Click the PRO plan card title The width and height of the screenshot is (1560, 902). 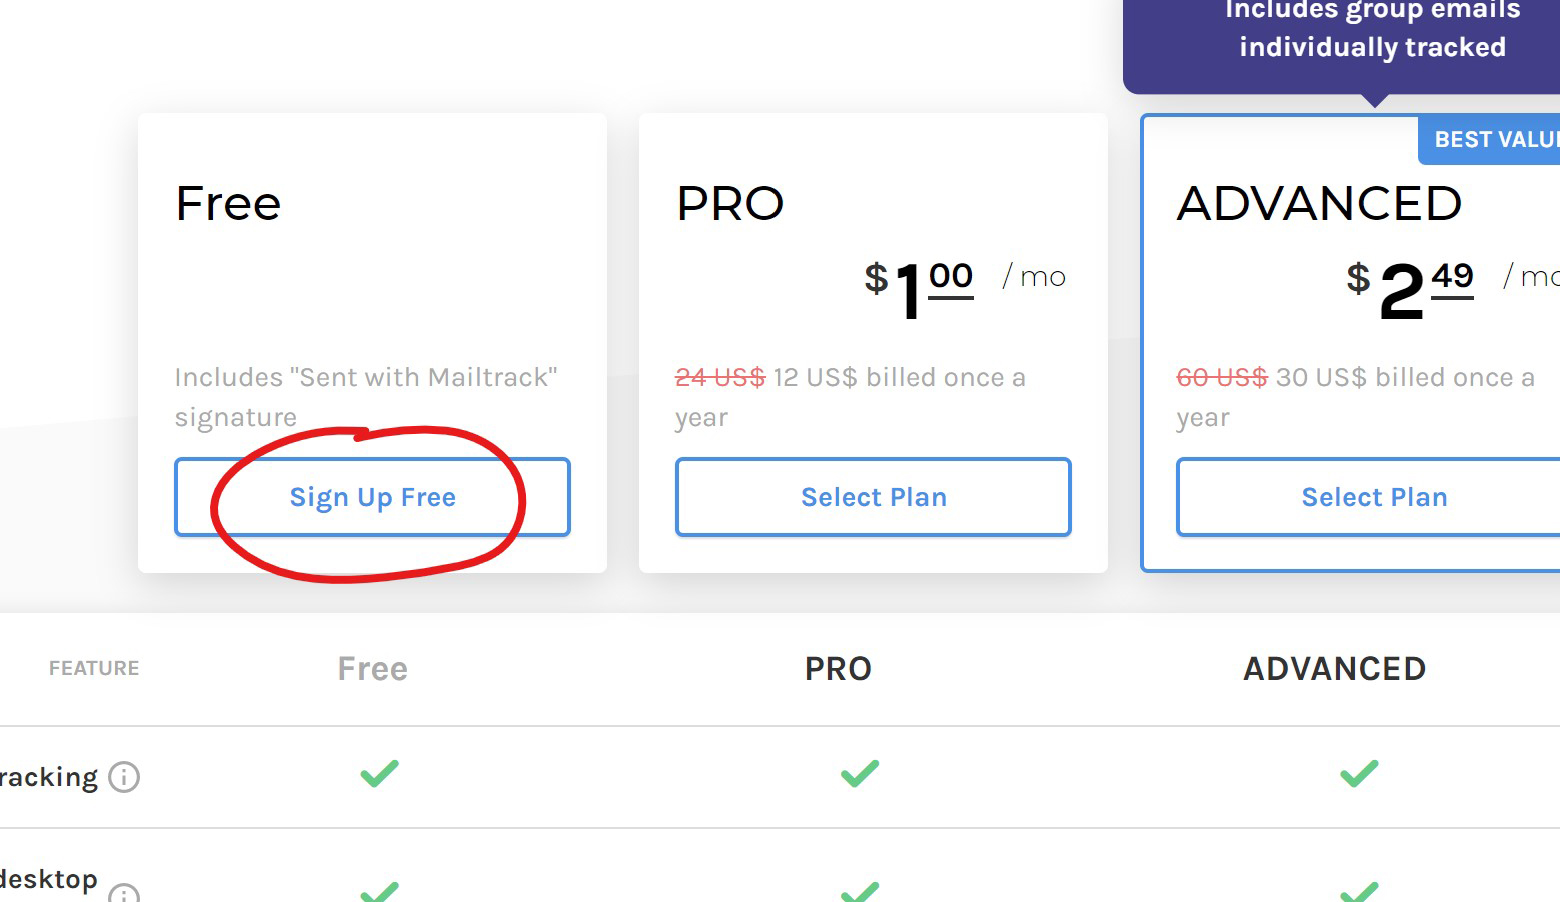730,204
